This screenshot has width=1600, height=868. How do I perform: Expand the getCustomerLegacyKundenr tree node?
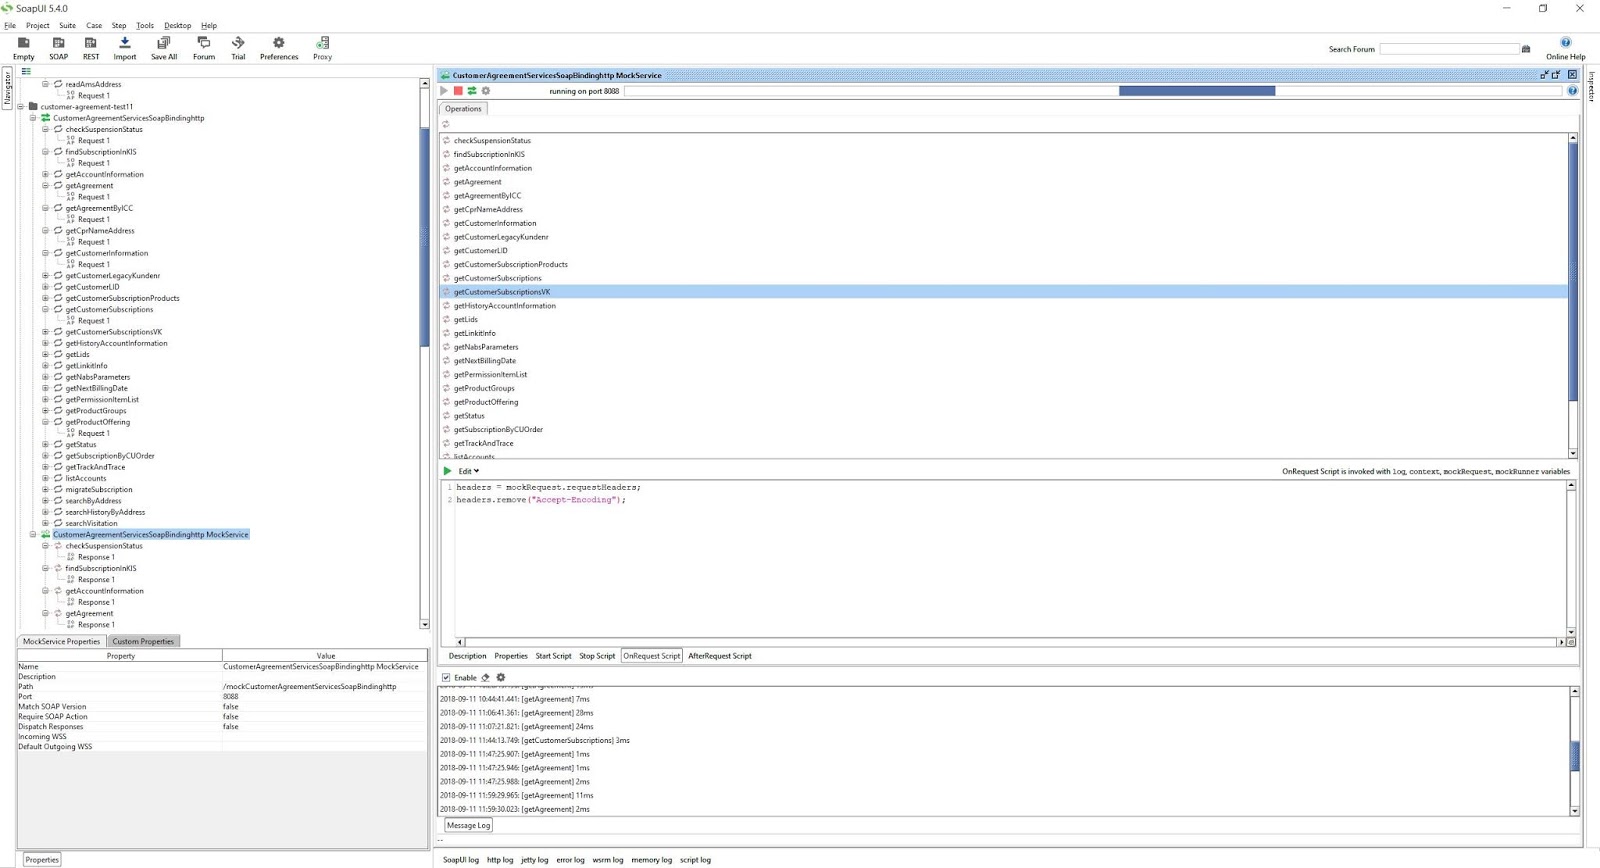click(x=45, y=276)
